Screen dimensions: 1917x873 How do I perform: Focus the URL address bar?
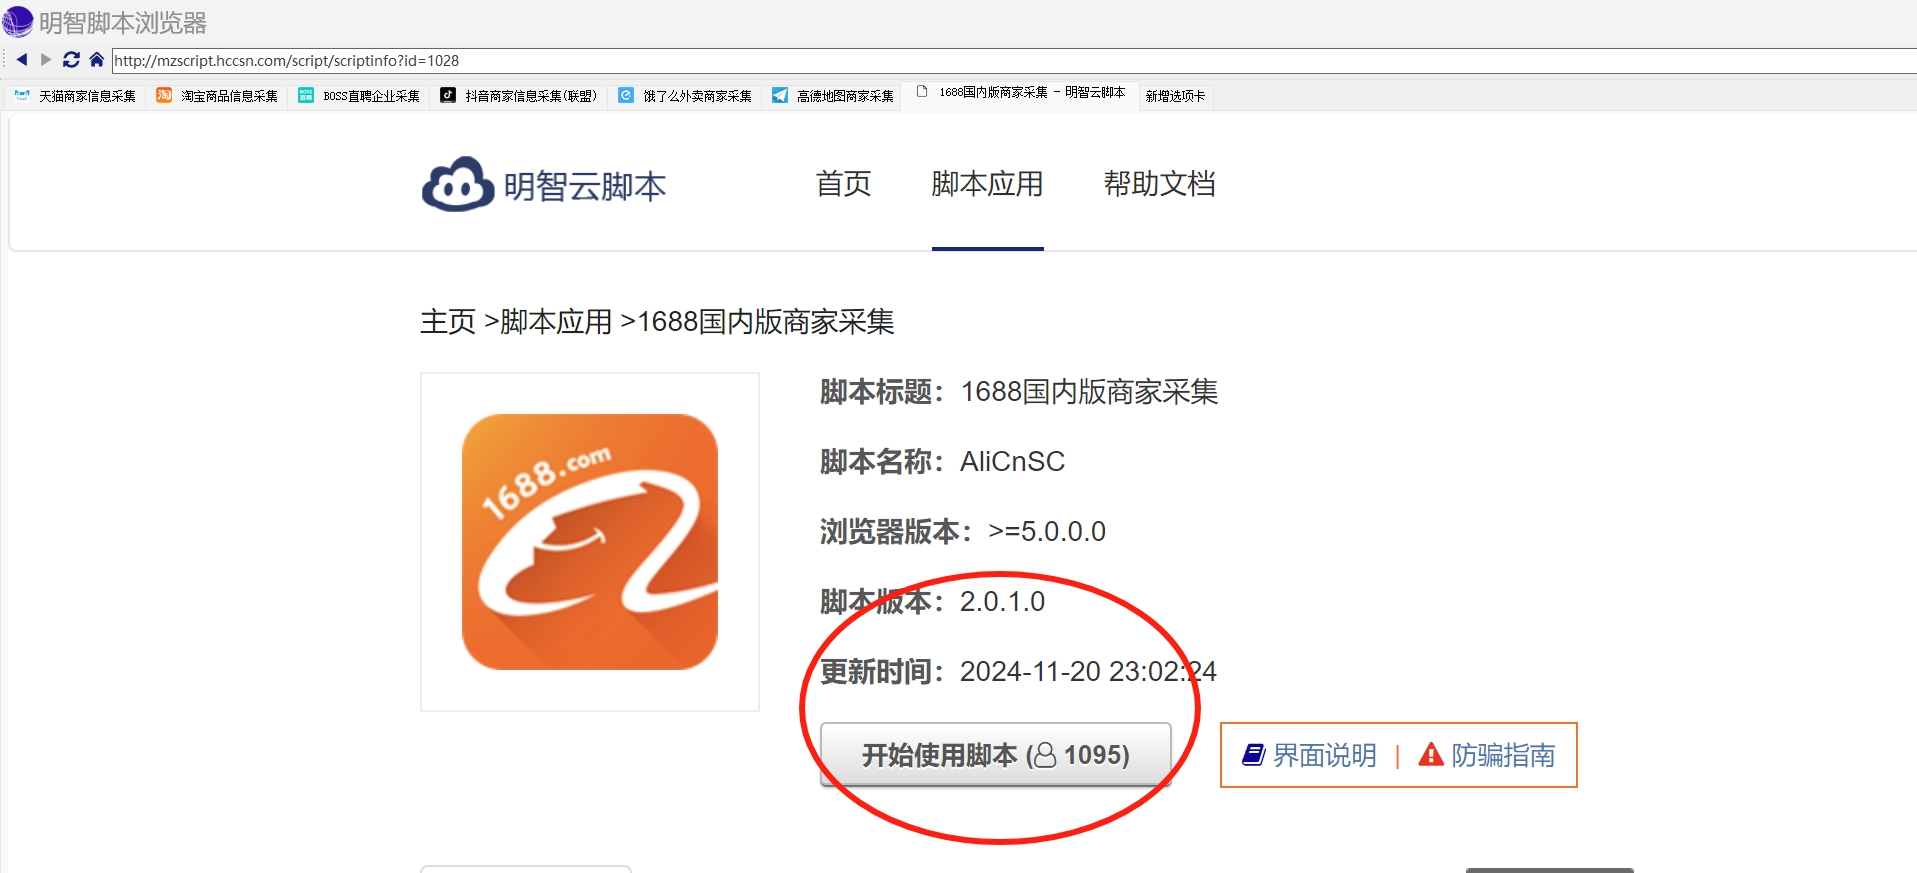click(x=1013, y=61)
